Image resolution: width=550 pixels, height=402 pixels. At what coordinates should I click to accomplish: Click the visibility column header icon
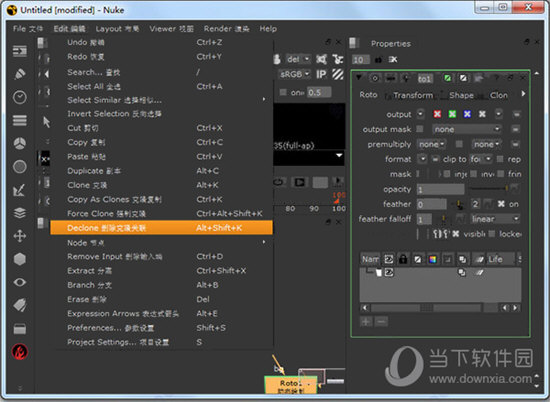pyautogui.click(x=388, y=259)
